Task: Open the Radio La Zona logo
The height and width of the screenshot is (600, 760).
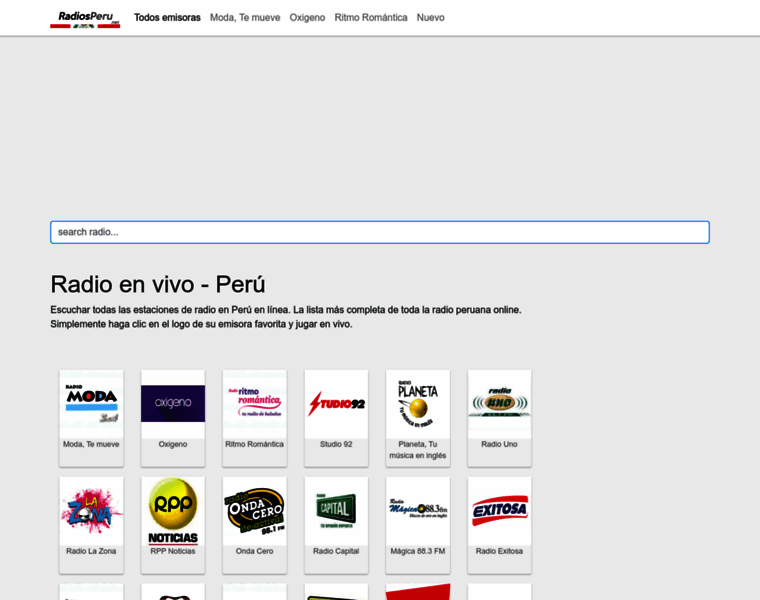Action: coord(91,511)
